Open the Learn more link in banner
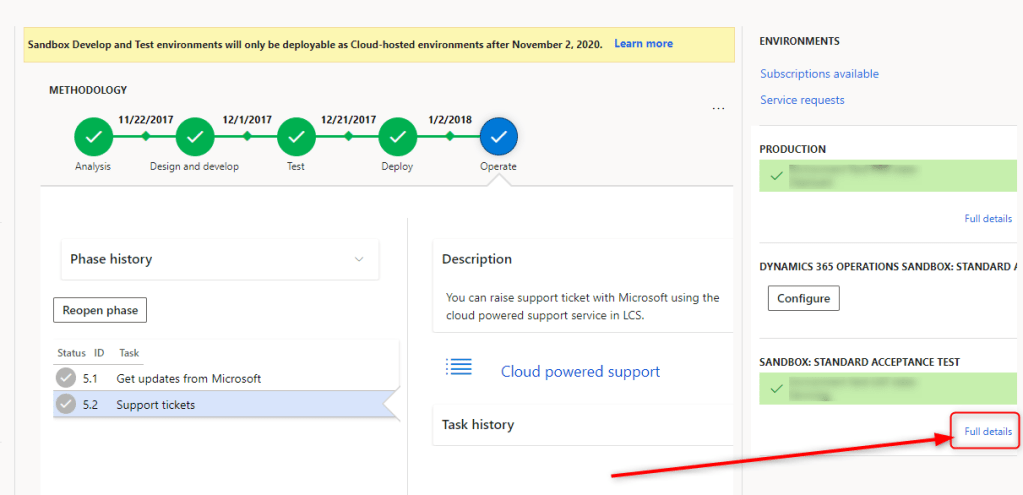This screenshot has width=1023, height=495. (643, 44)
